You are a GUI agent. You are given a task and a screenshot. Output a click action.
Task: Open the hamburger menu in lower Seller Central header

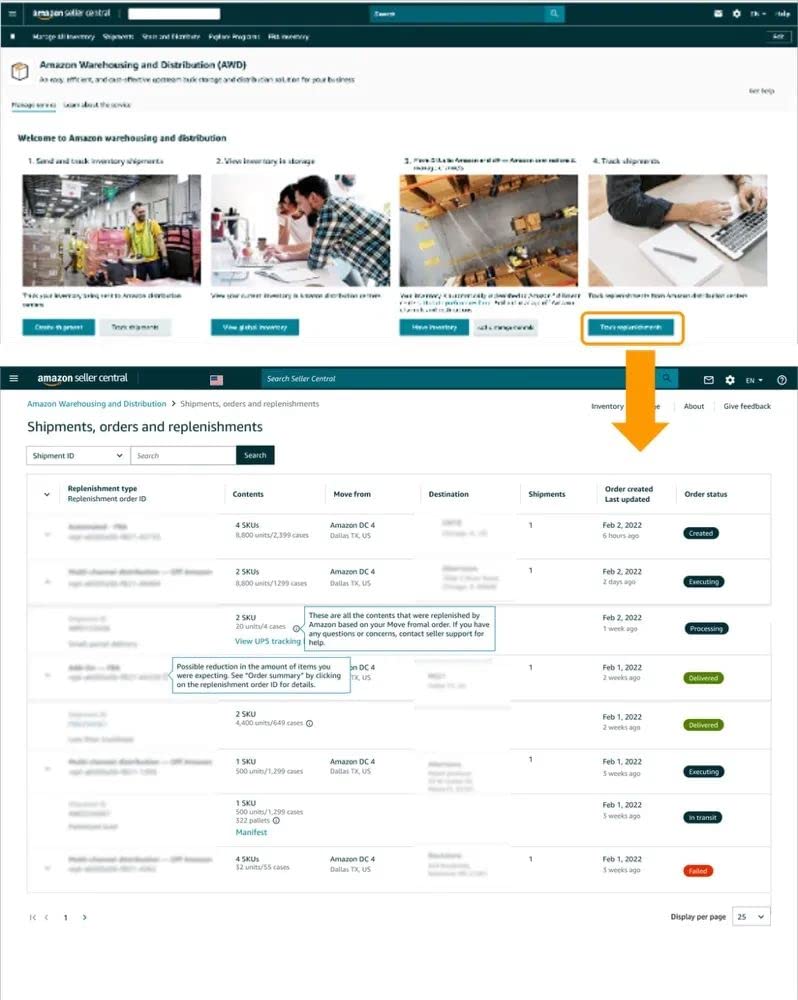tap(13, 378)
